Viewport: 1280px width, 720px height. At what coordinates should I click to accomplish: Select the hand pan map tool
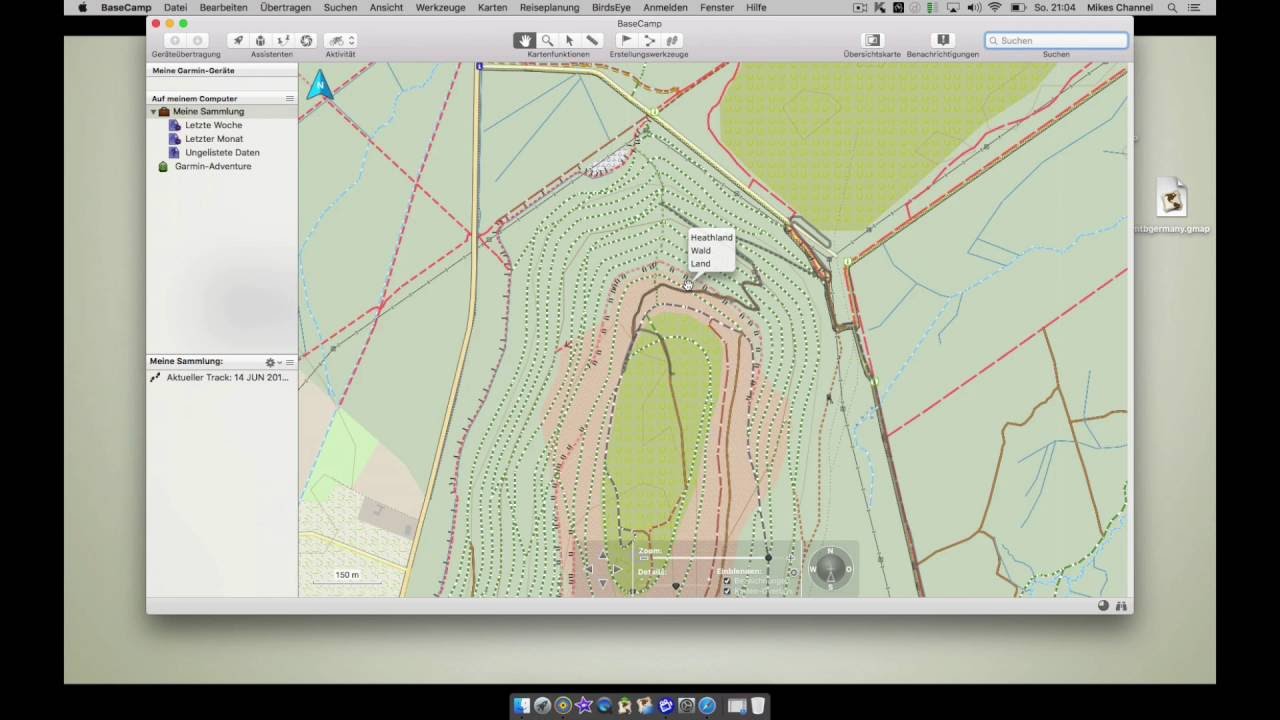click(524, 40)
